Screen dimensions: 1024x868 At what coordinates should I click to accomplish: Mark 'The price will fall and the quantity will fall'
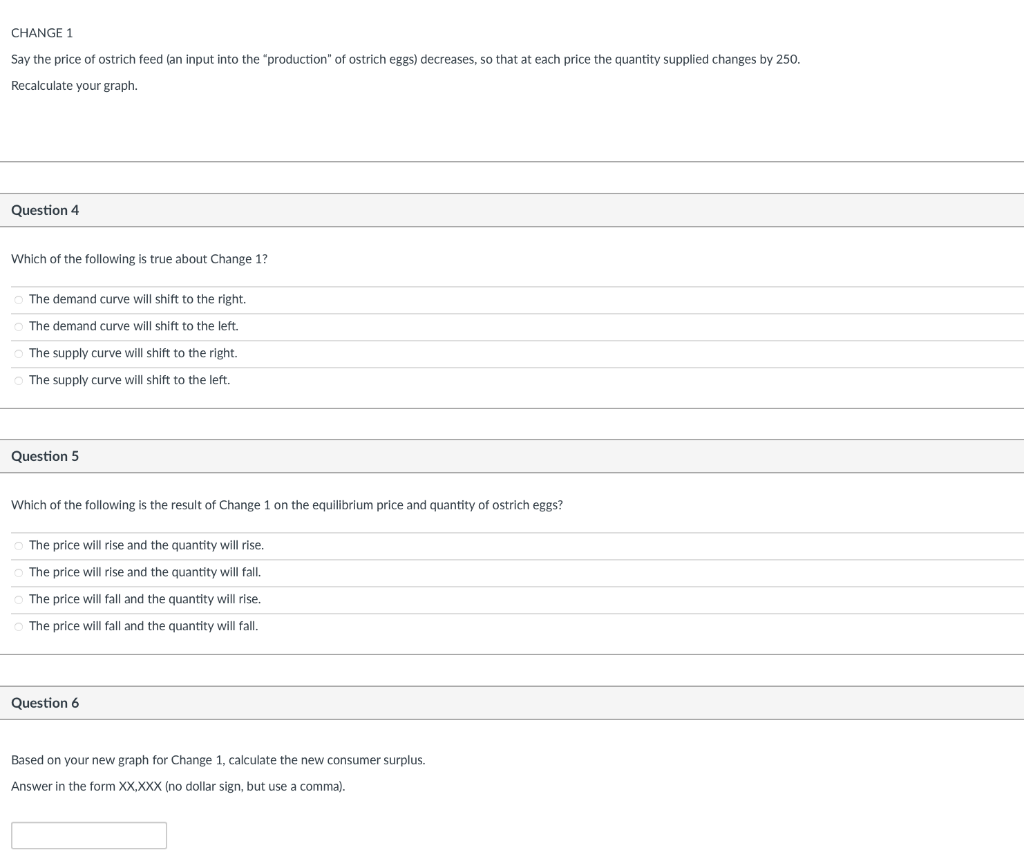pos(18,626)
